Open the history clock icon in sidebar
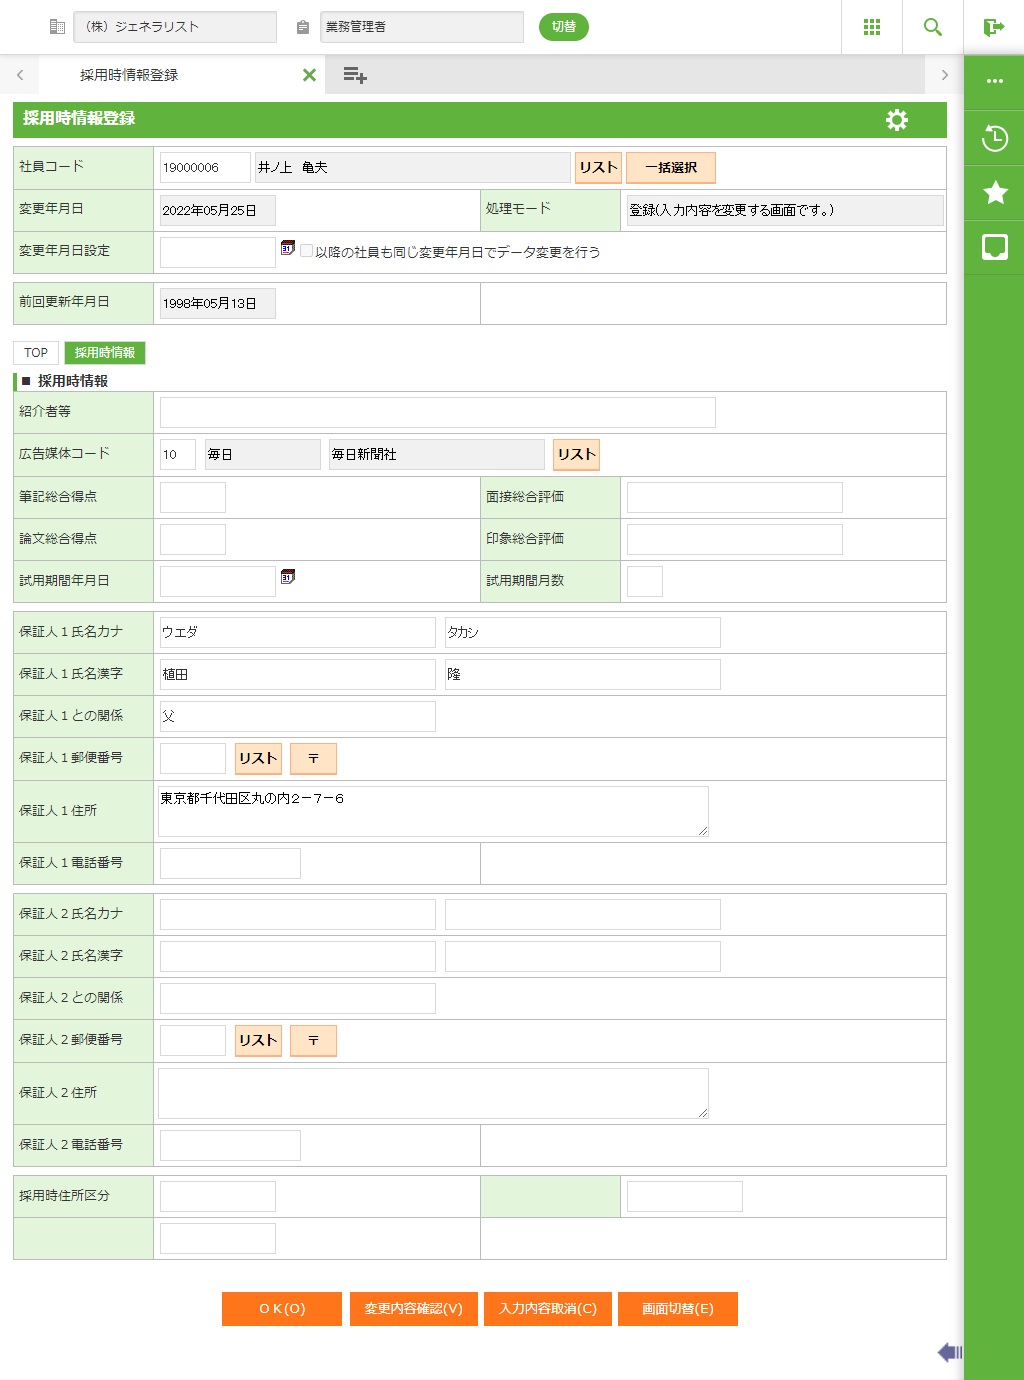Image resolution: width=1024 pixels, height=1380 pixels. tap(995, 138)
